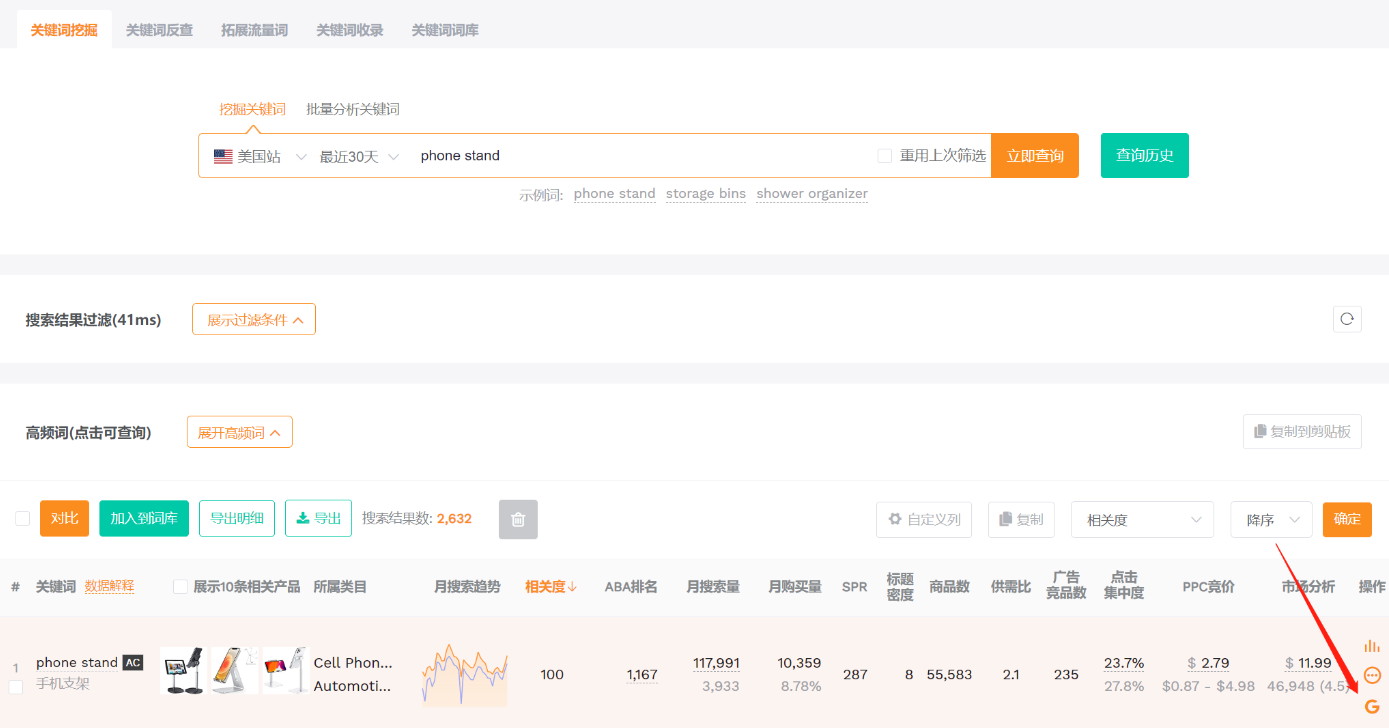
Task: Tick the select-all checkbox beside 对比
Action: click(22, 518)
